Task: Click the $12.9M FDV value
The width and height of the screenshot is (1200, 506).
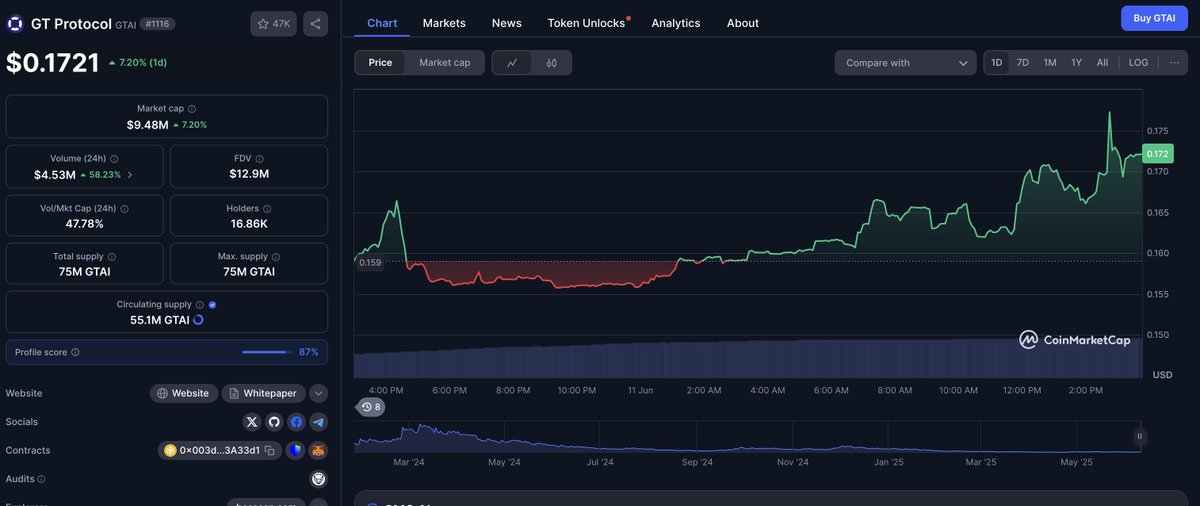Action: [x=249, y=174]
